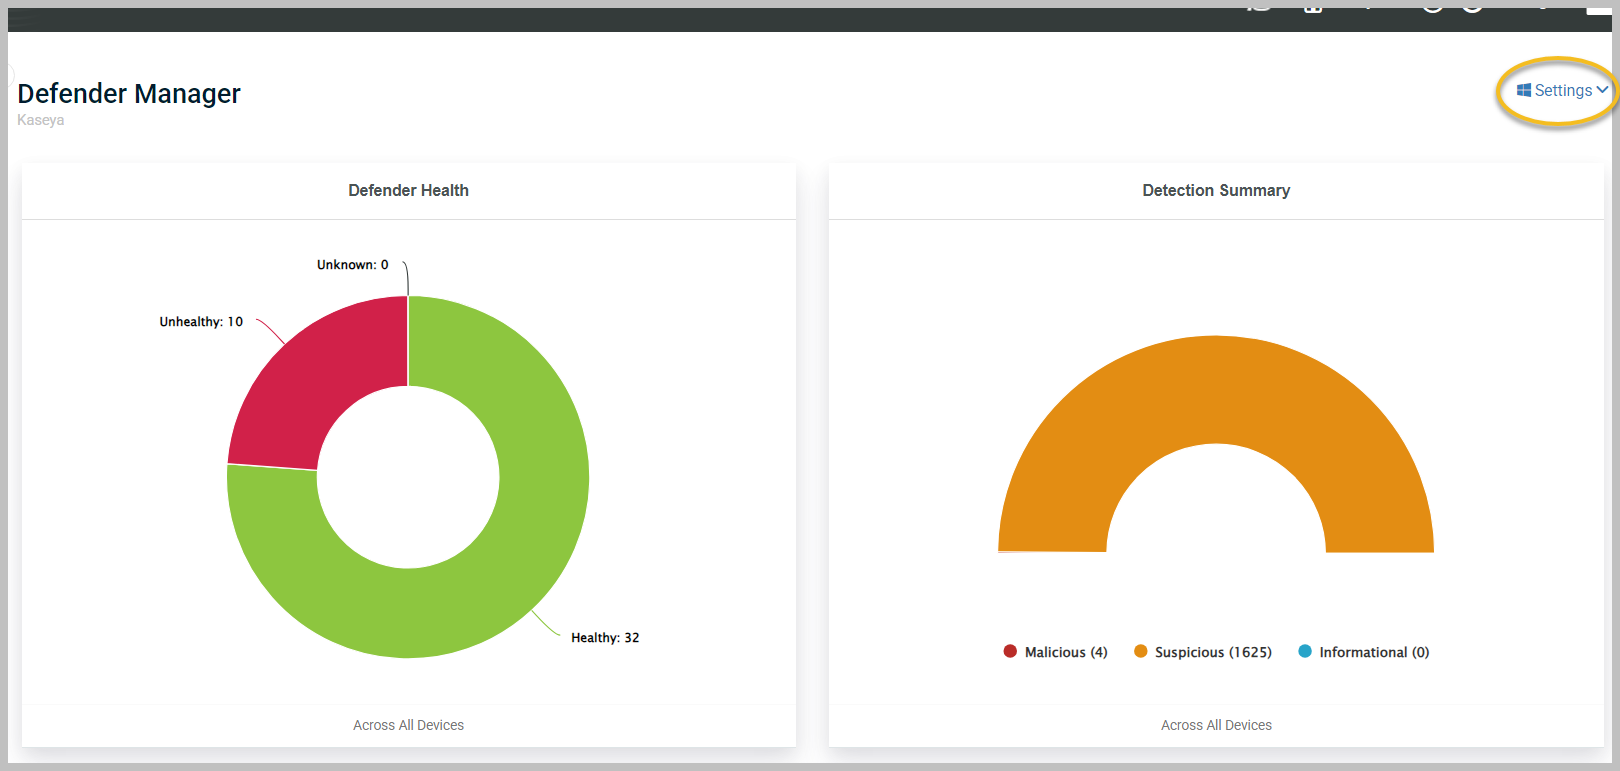Click the Defender Health card title

408,190
